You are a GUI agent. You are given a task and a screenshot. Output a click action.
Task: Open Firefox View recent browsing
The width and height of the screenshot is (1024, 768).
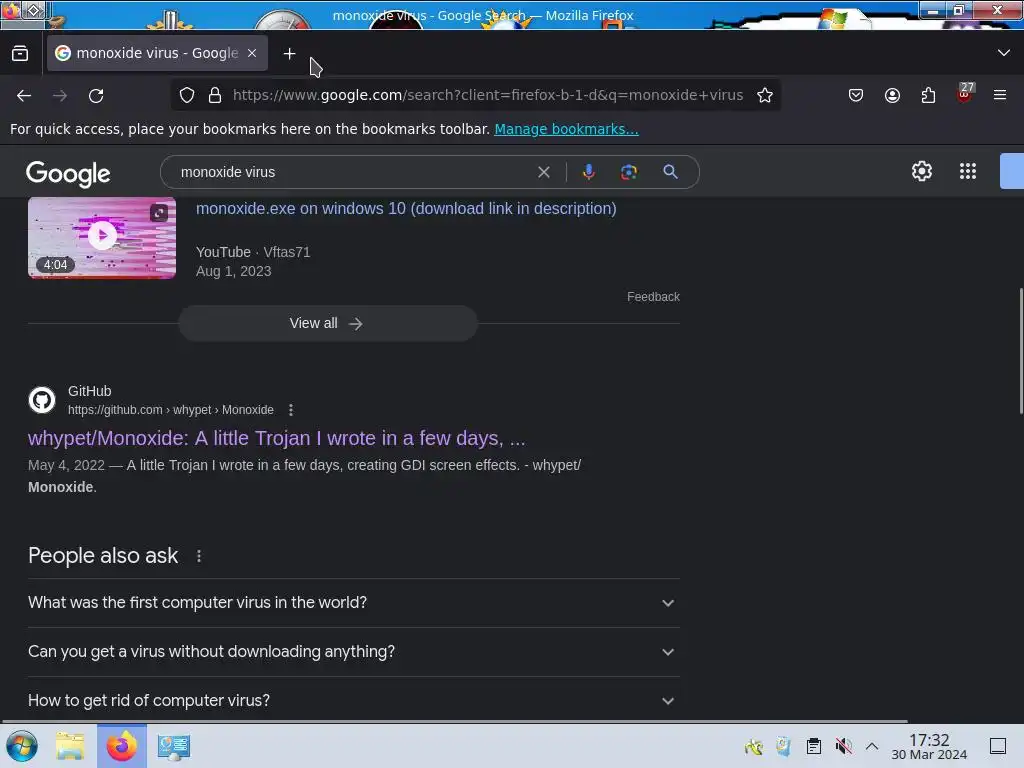coord(20,53)
